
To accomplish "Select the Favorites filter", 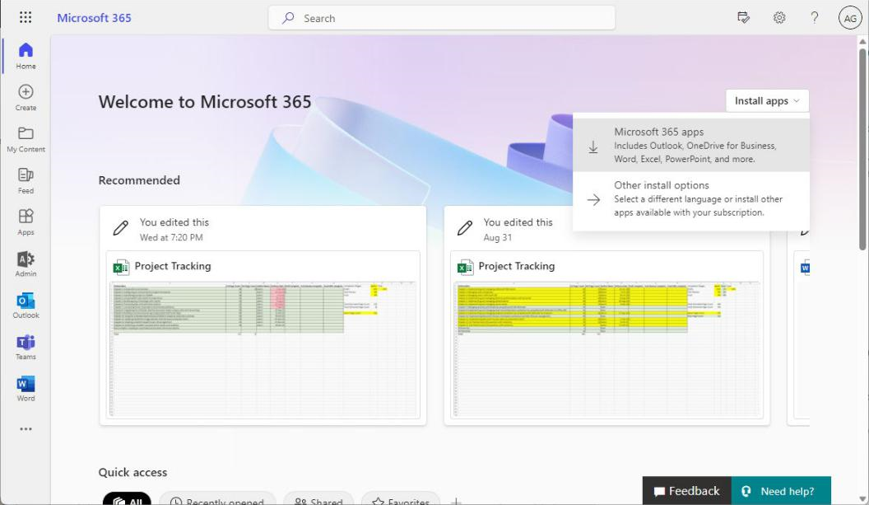I will click(401, 500).
